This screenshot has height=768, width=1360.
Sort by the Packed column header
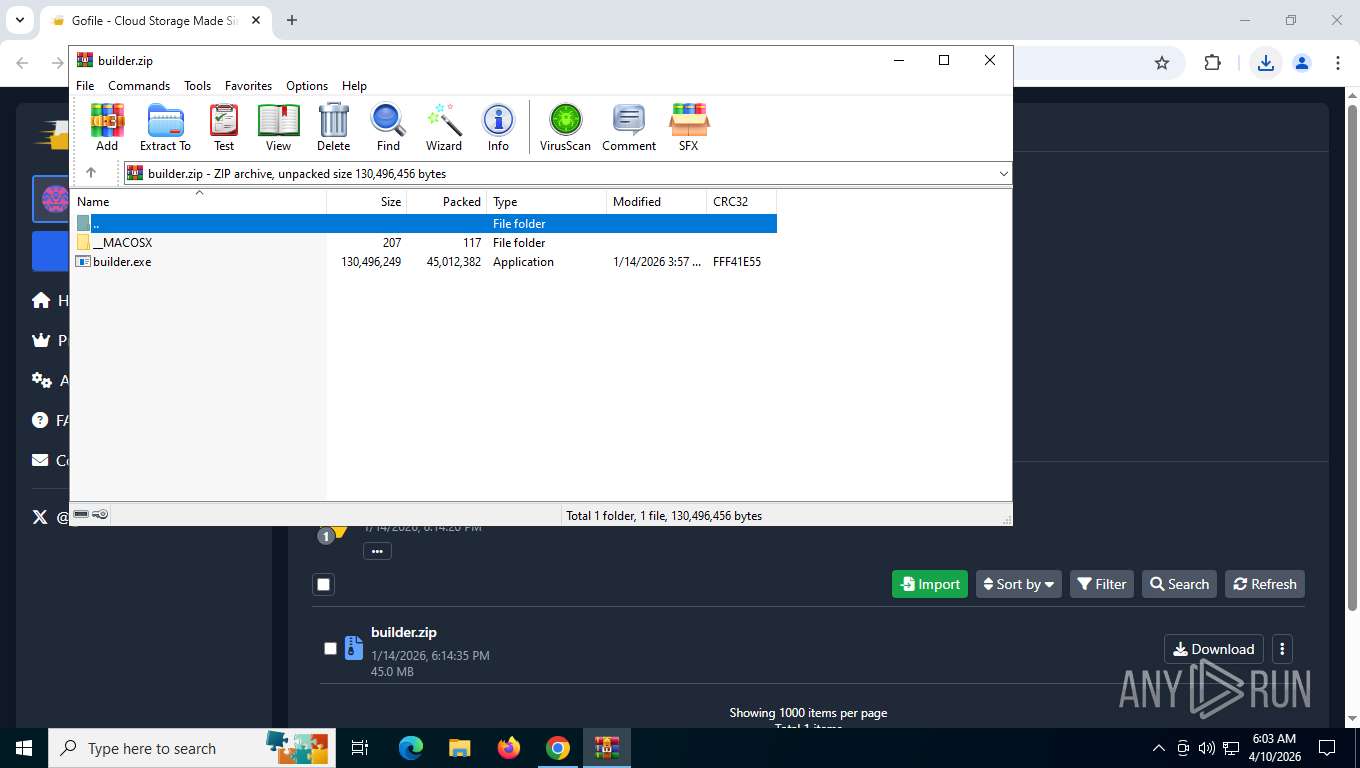447,201
